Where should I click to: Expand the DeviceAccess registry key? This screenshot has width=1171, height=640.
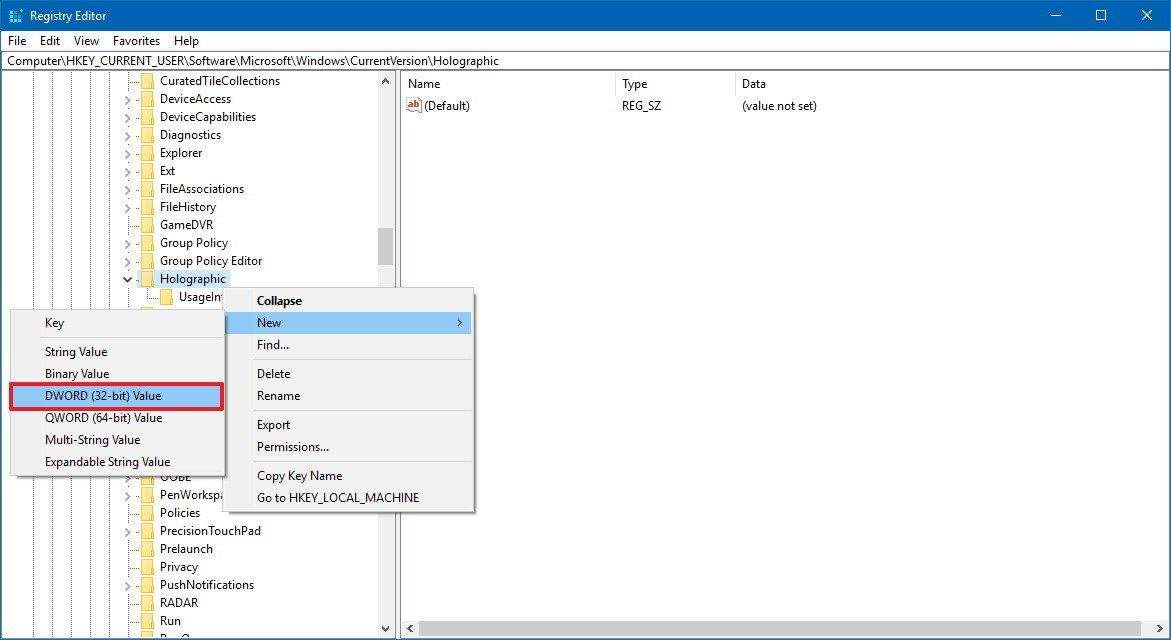[x=126, y=98]
